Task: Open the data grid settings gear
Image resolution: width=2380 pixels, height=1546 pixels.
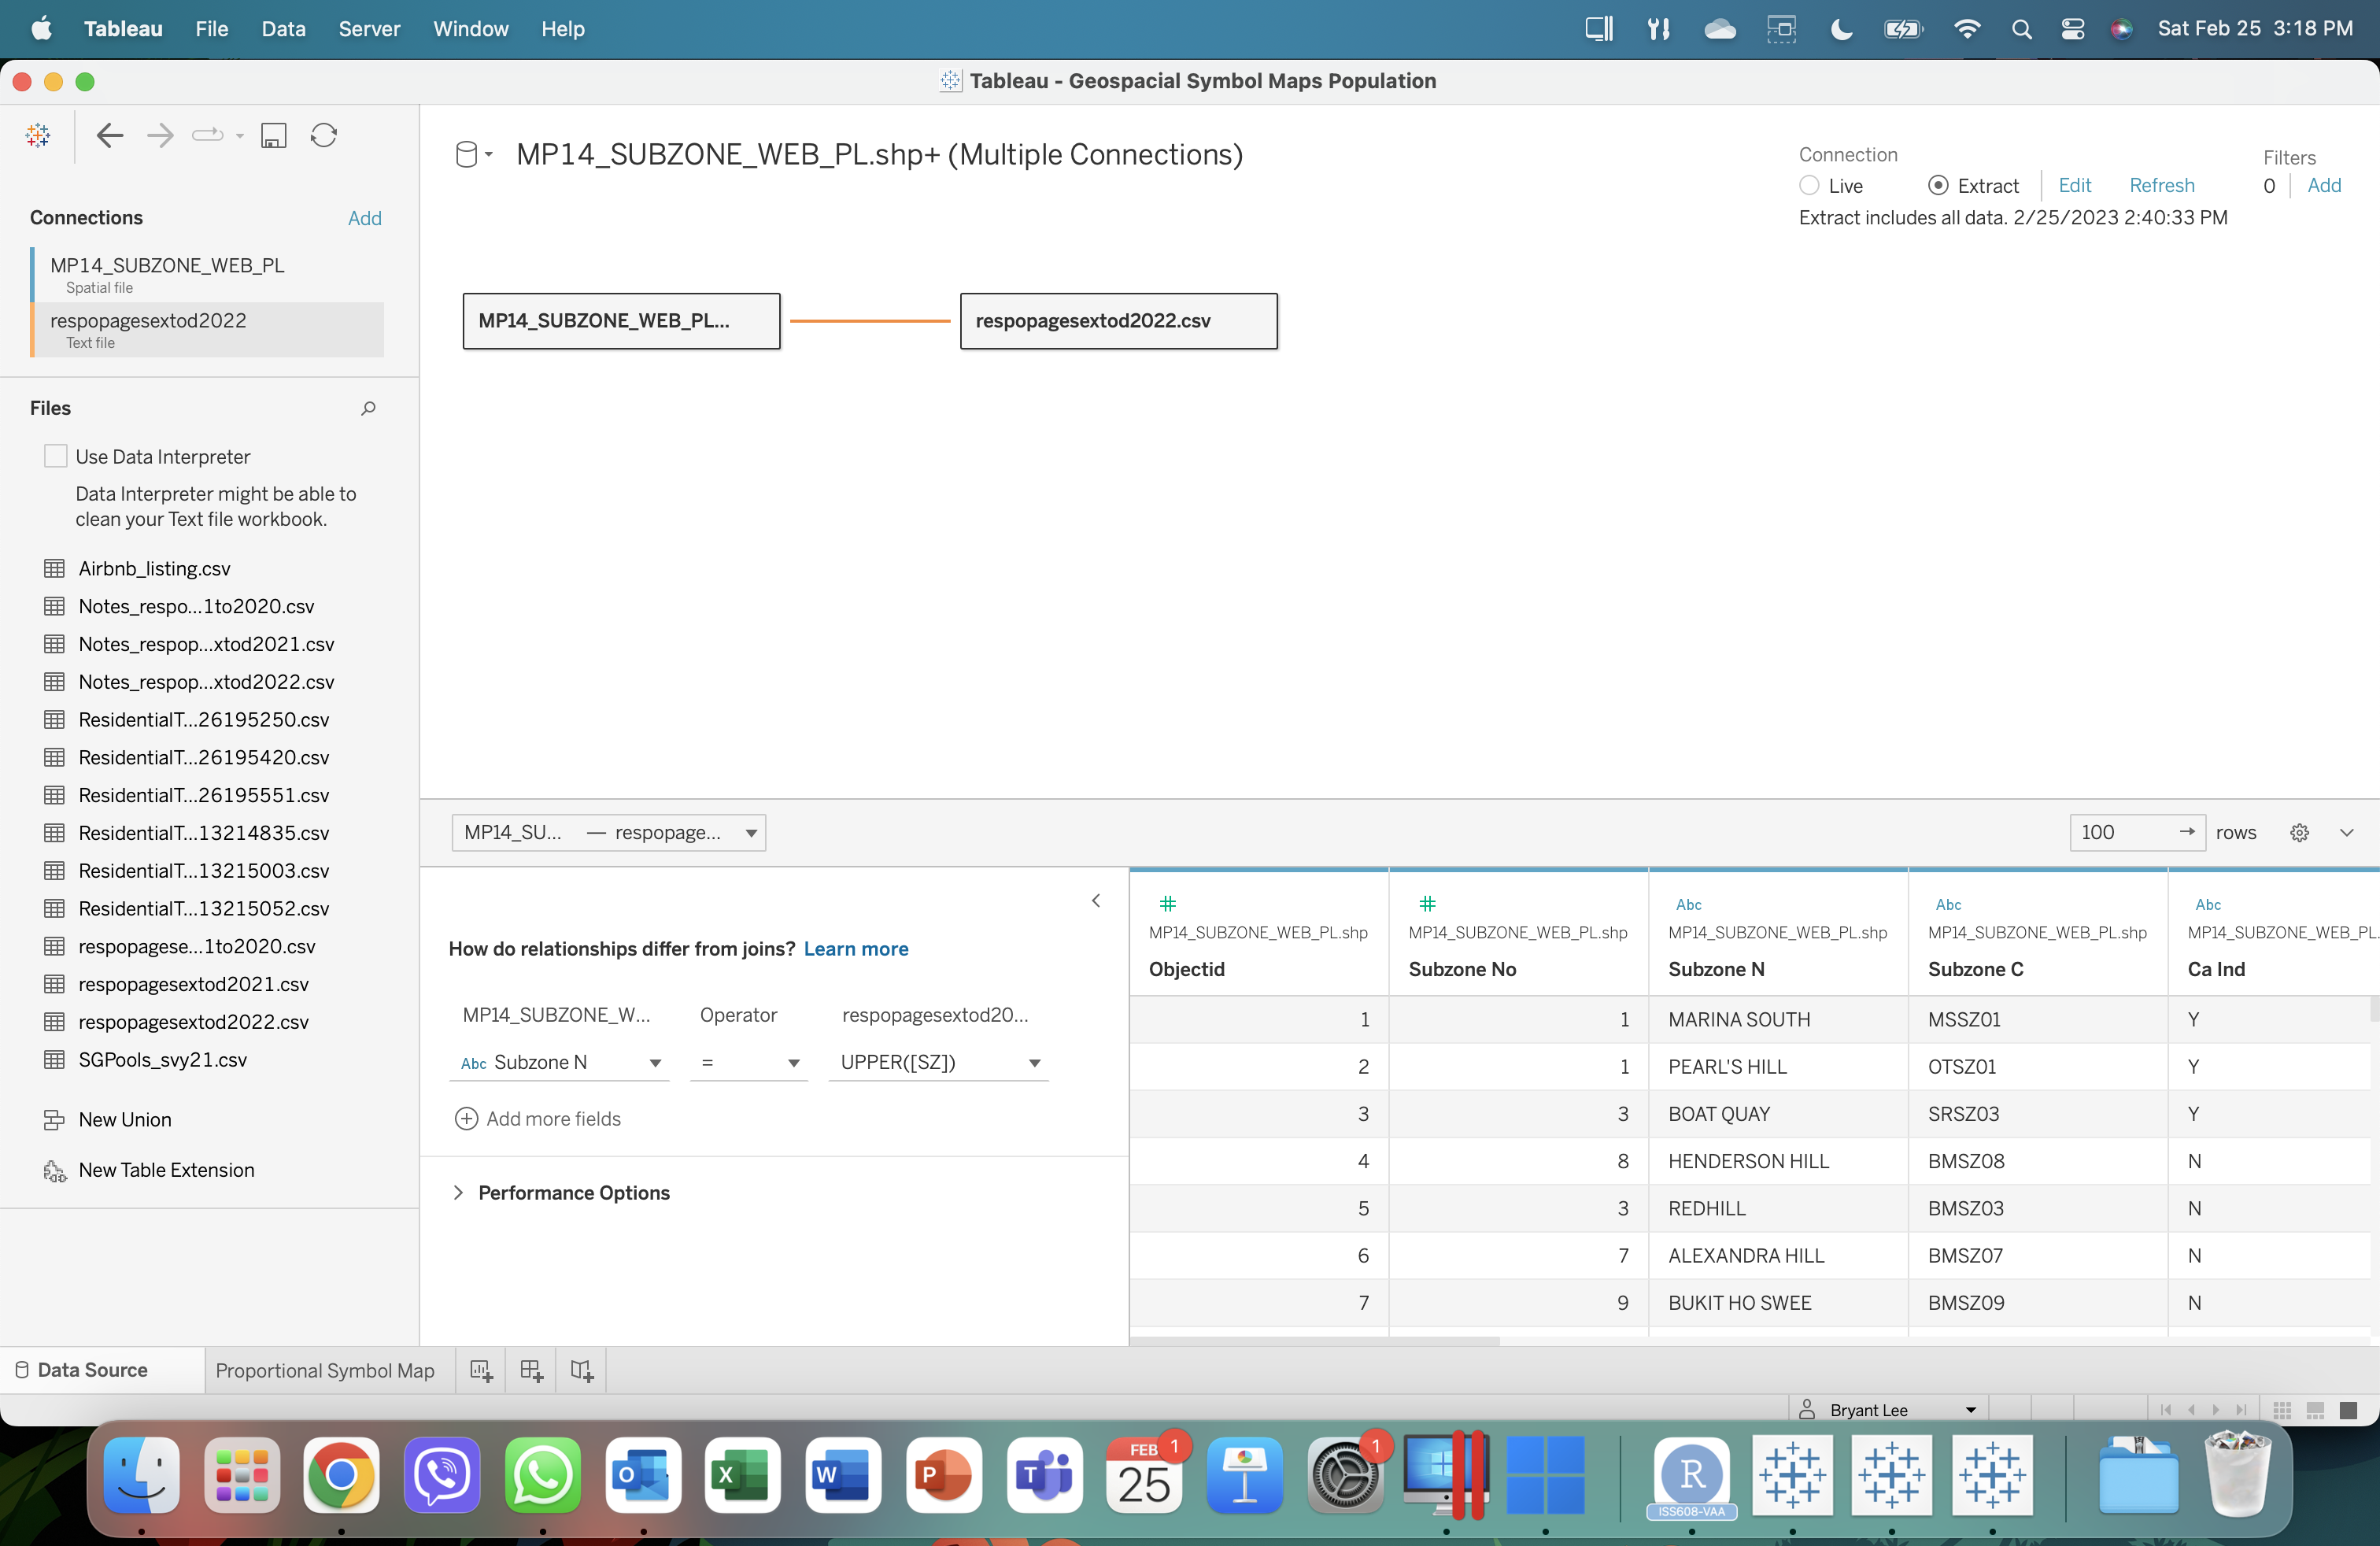Action: pos(2299,832)
